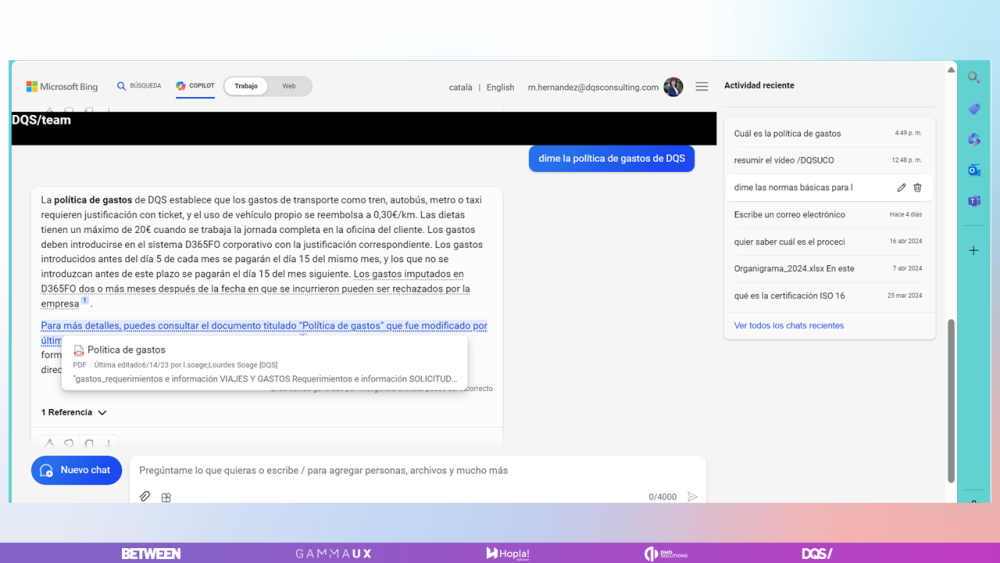Attach a file with the paperclip icon
1000x563 pixels.
click(x=145, y=496)
